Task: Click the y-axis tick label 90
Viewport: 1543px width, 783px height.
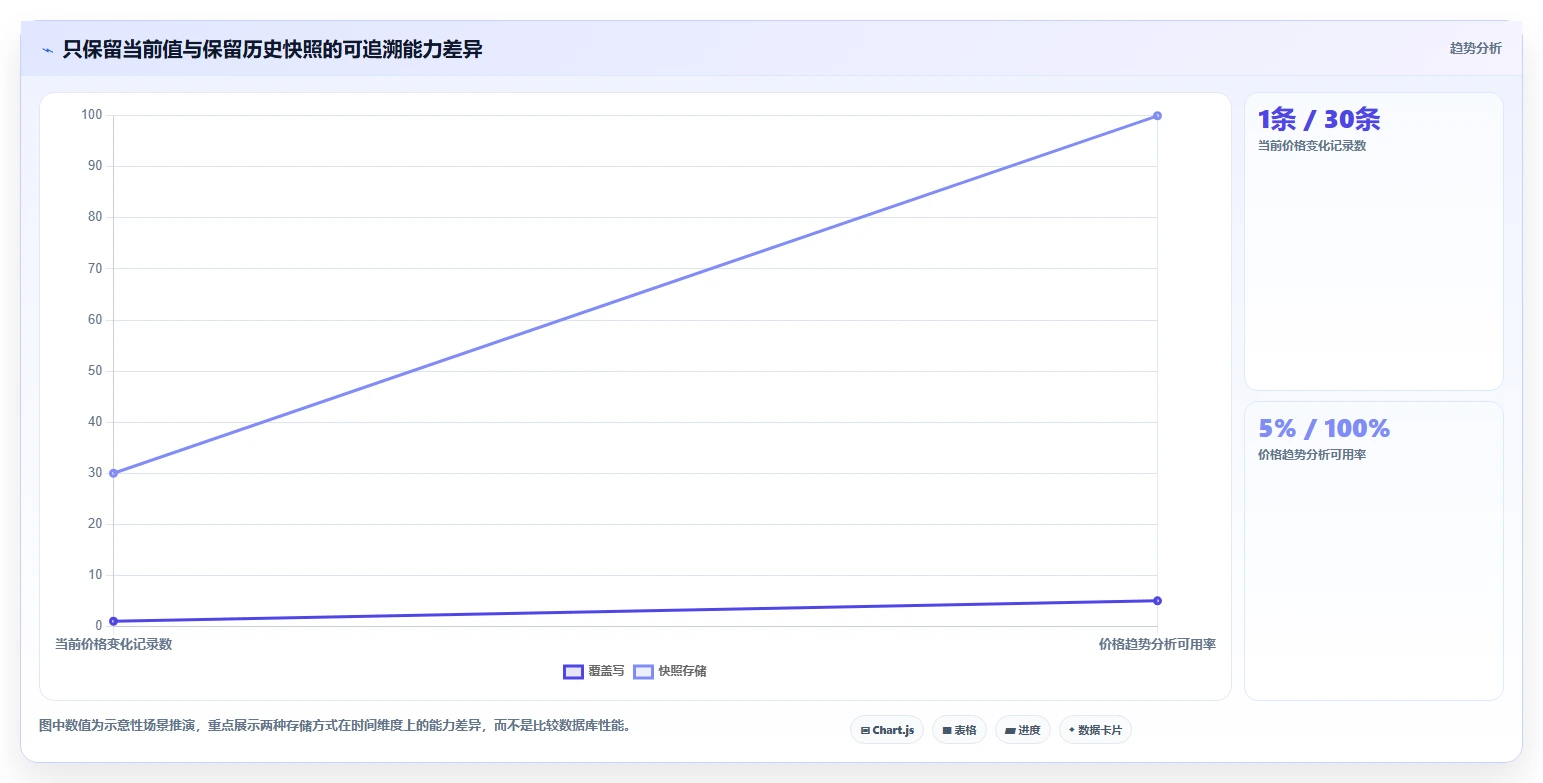Action: tap(96, 166)
